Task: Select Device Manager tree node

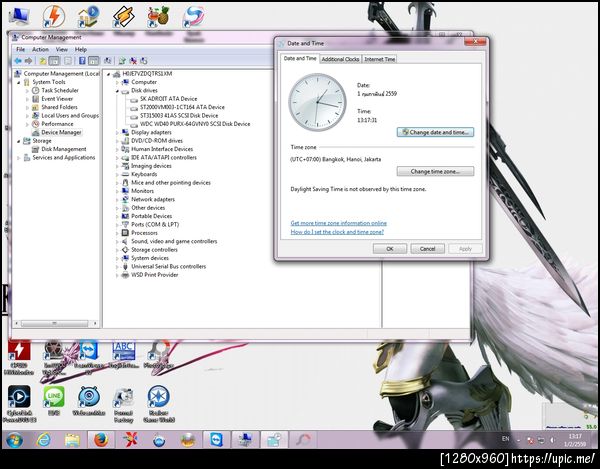Action: (x=61, y=132)
